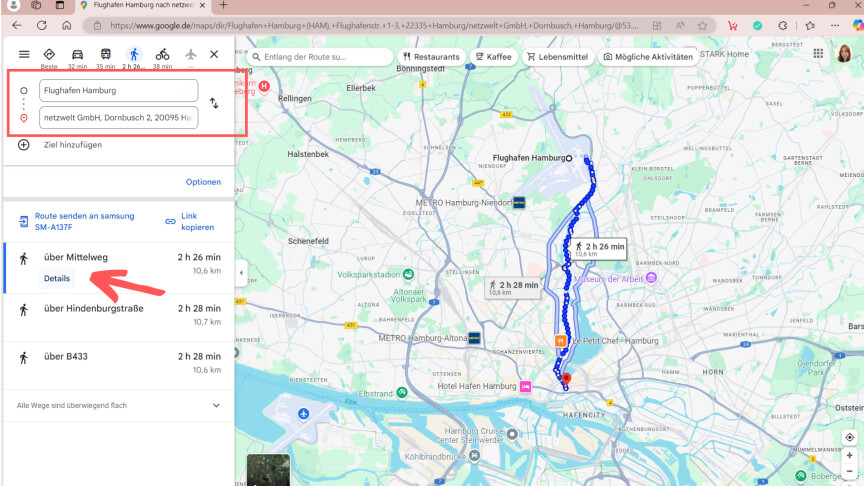Click the Volksparkstadion marker

tap(408, 274)
